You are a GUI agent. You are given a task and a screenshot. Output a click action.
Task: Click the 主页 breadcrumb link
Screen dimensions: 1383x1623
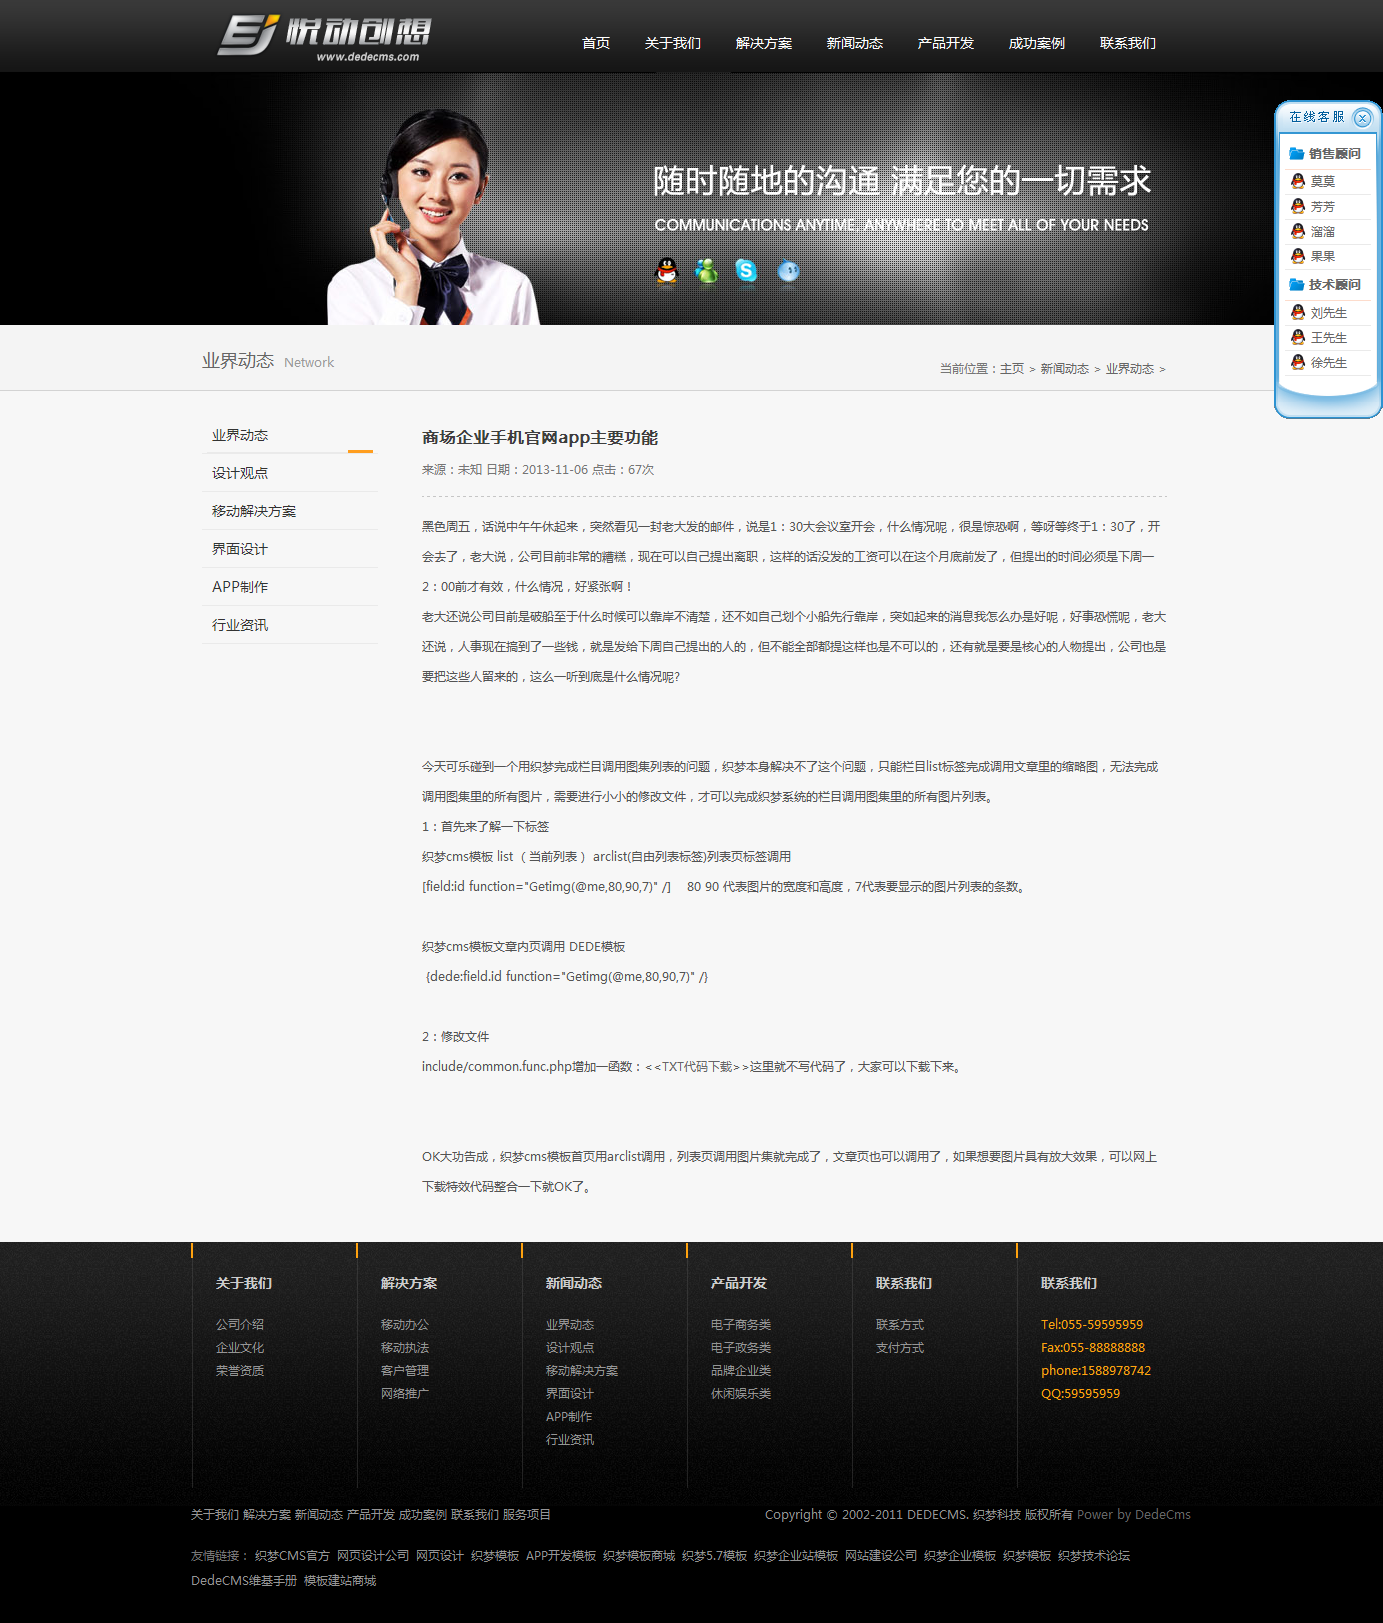(1012, 369)
